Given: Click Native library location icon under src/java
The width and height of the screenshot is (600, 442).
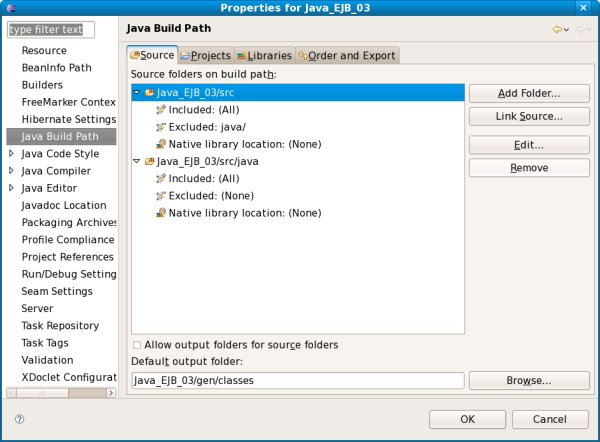Looking at the screenshot, I should coord(161,213).
